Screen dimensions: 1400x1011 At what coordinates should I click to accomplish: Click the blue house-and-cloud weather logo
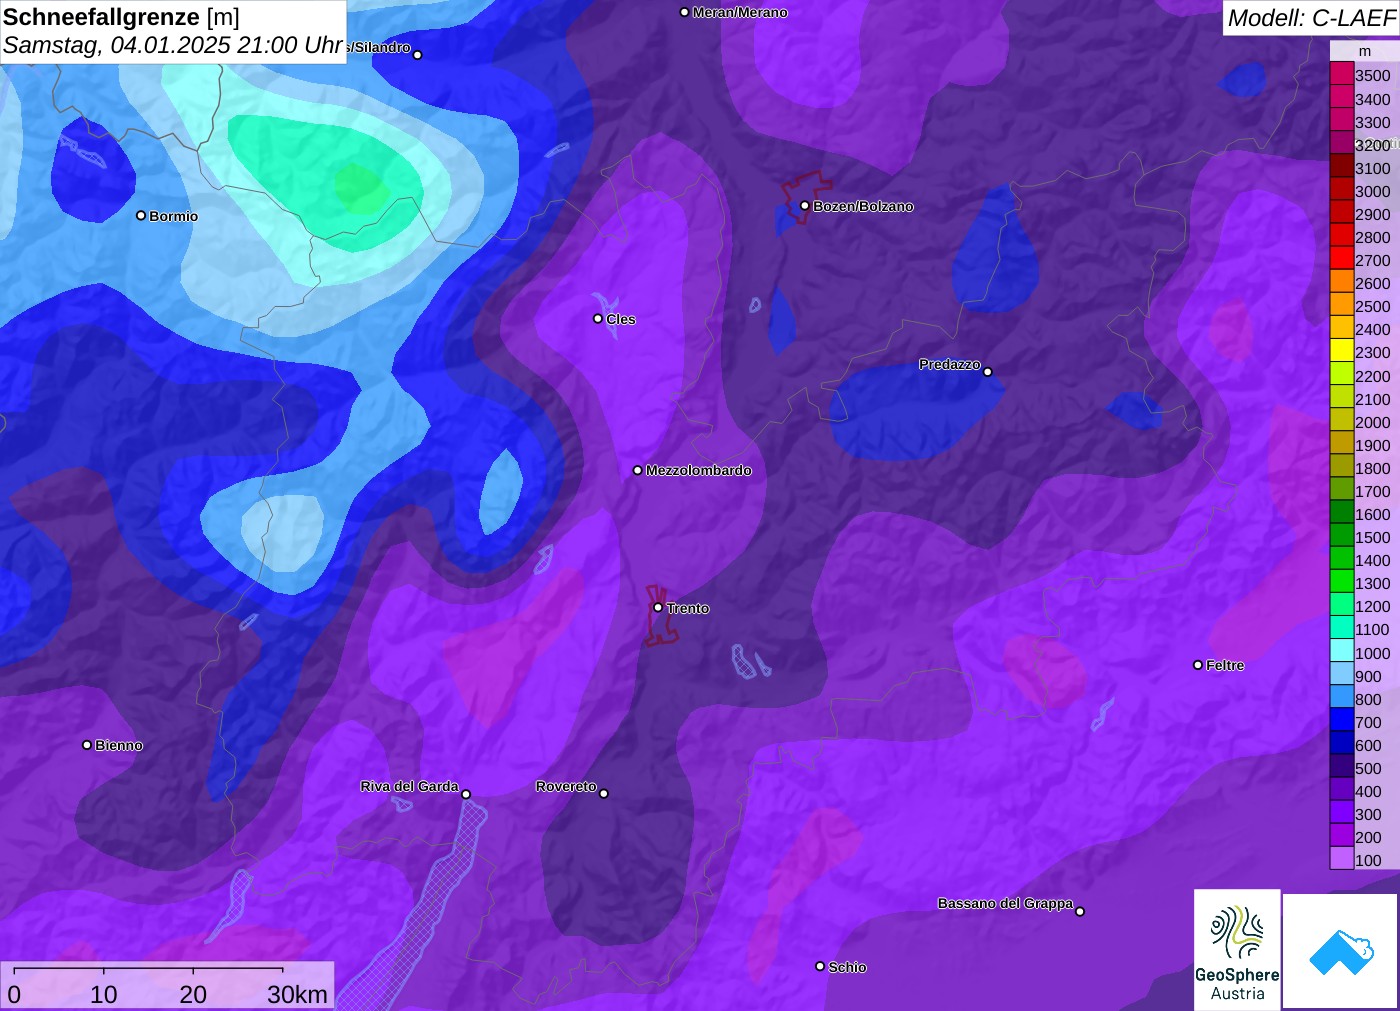click(x=1341, y=952)
